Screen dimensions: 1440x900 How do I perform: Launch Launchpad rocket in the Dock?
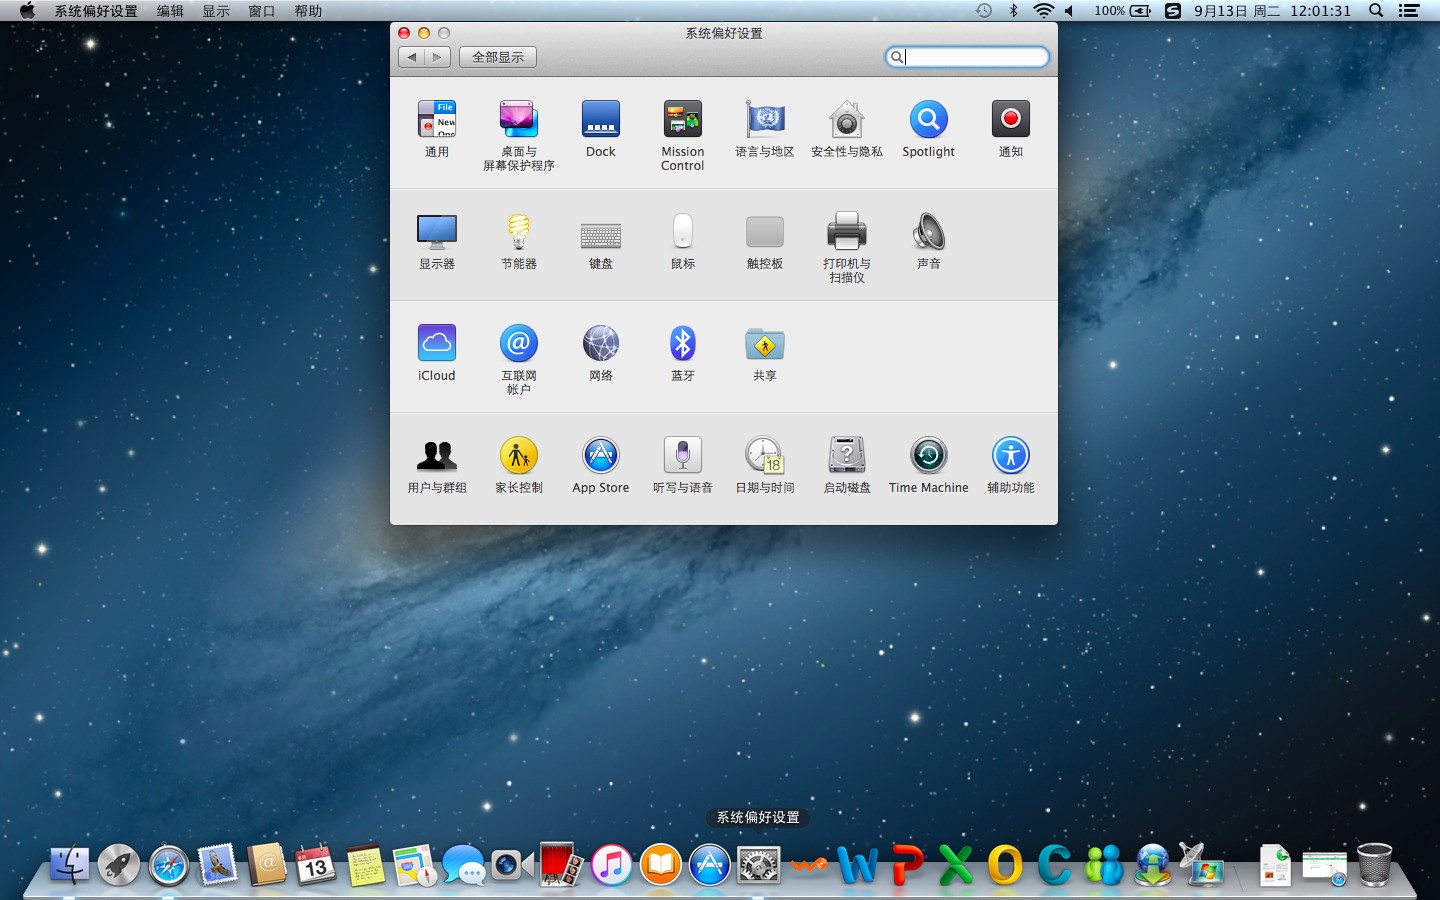118,865
